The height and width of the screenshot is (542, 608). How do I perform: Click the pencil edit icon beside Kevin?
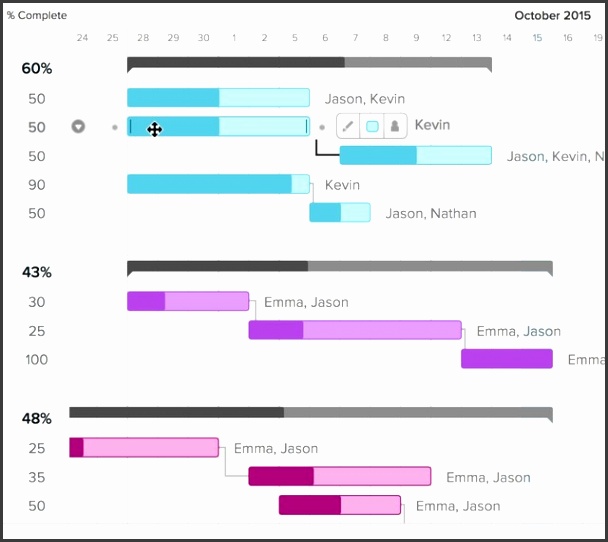pyautogui.click(x=347, y=126)
